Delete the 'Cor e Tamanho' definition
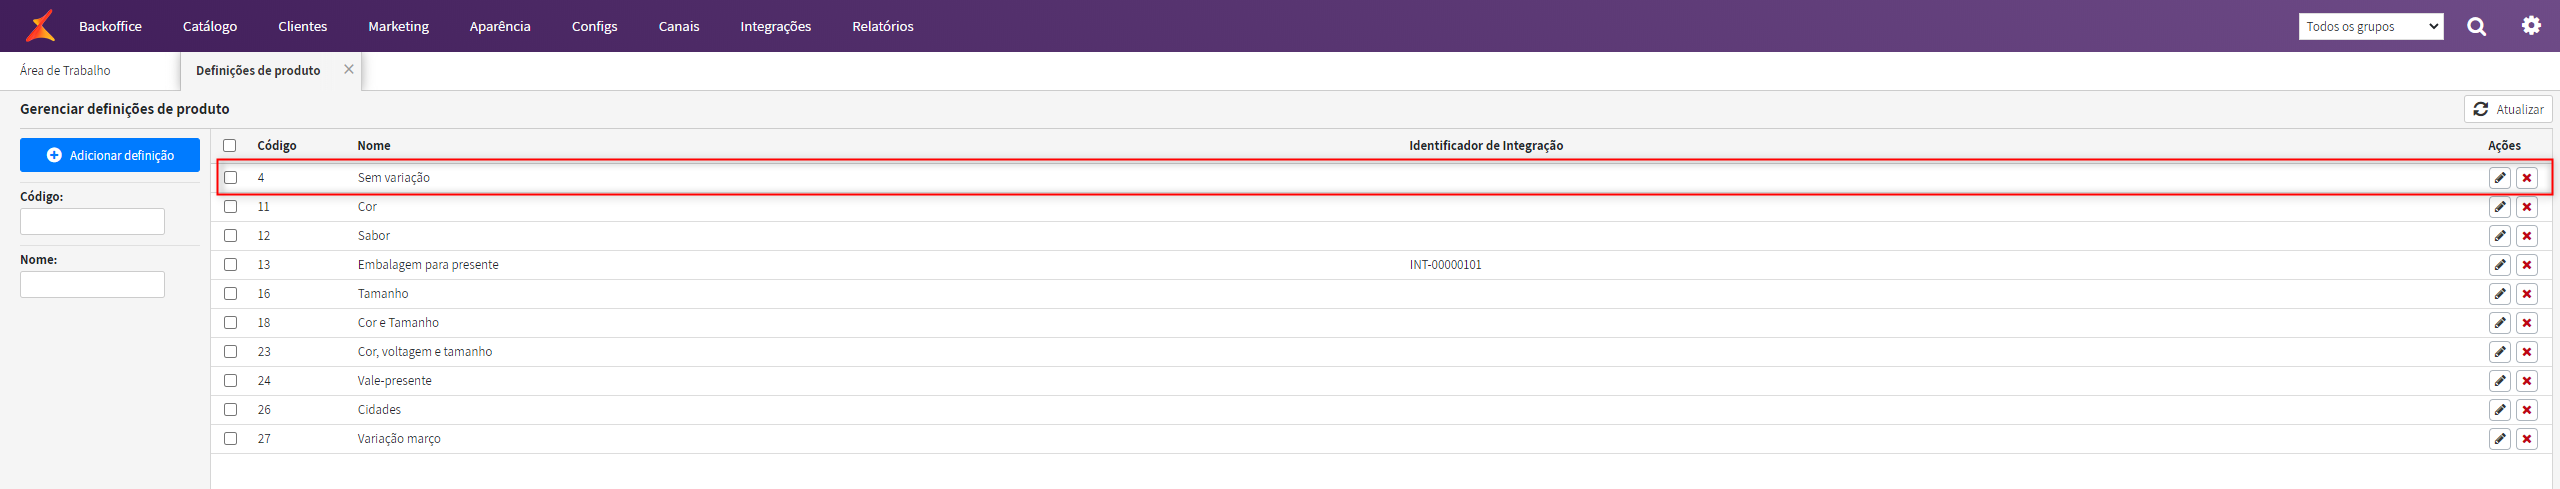The image size is (2560, 489). pos(2527,323)
